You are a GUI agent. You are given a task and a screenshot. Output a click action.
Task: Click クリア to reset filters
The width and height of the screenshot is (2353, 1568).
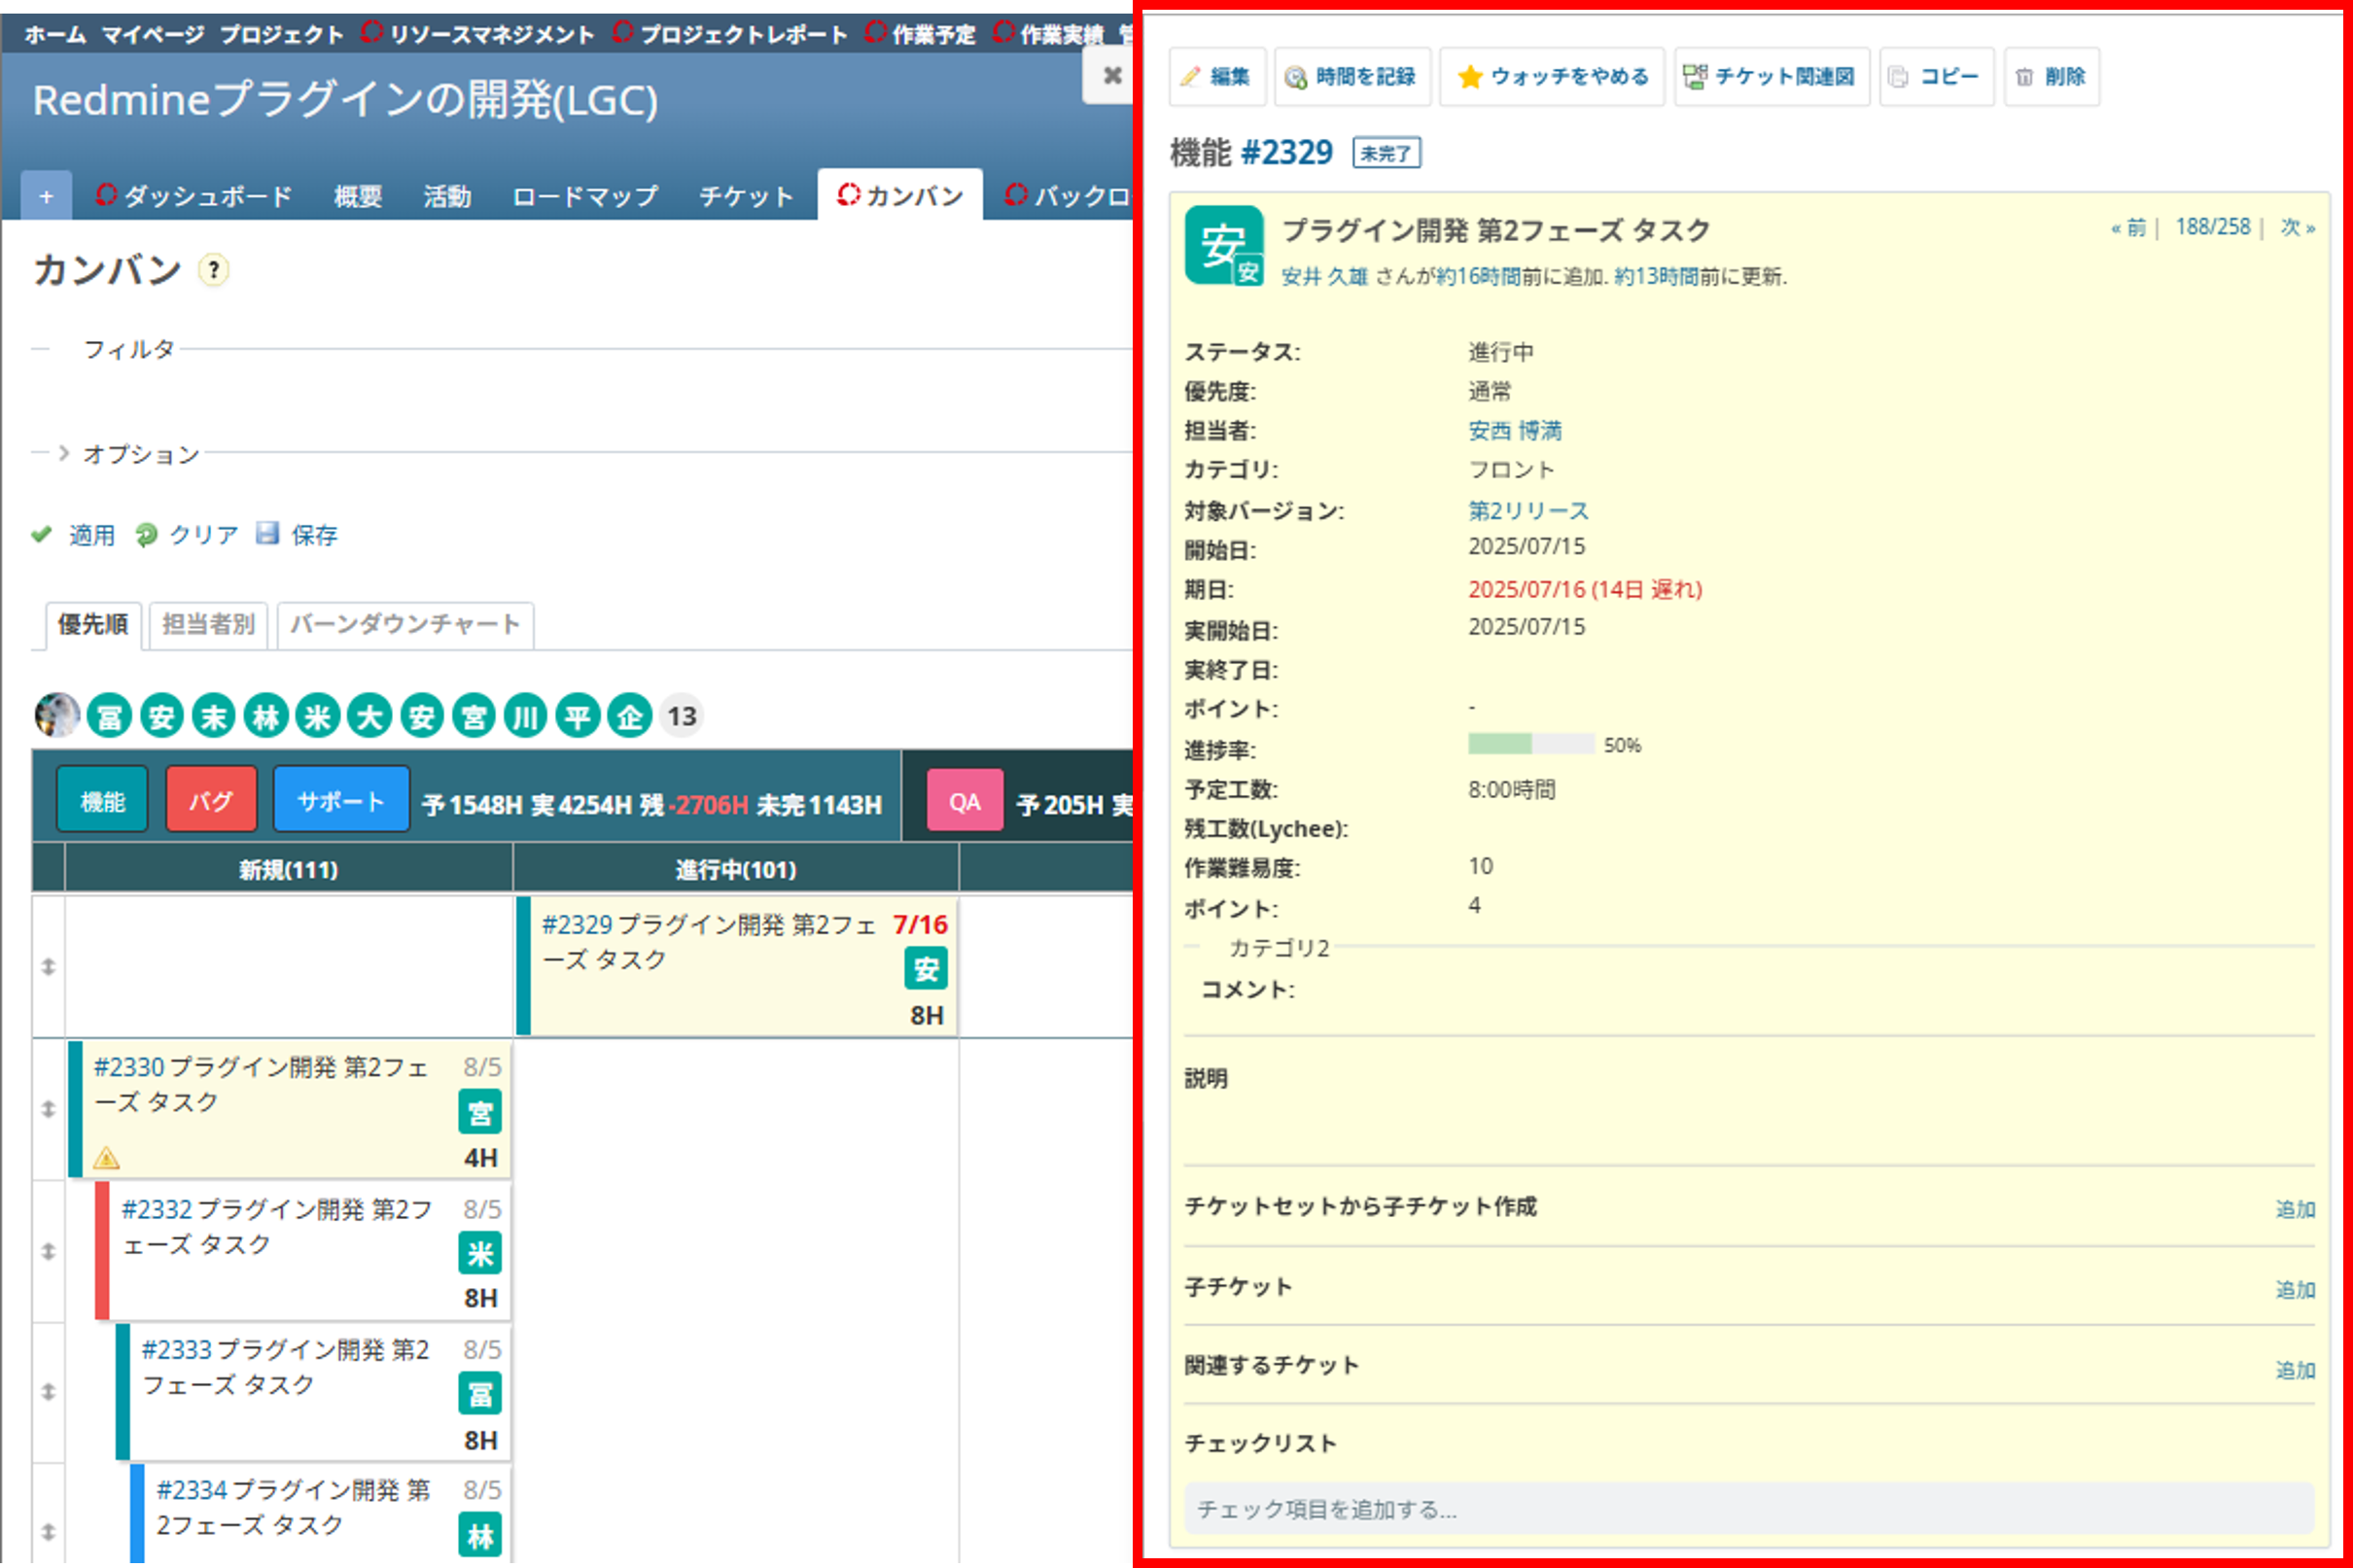[187, 535]
